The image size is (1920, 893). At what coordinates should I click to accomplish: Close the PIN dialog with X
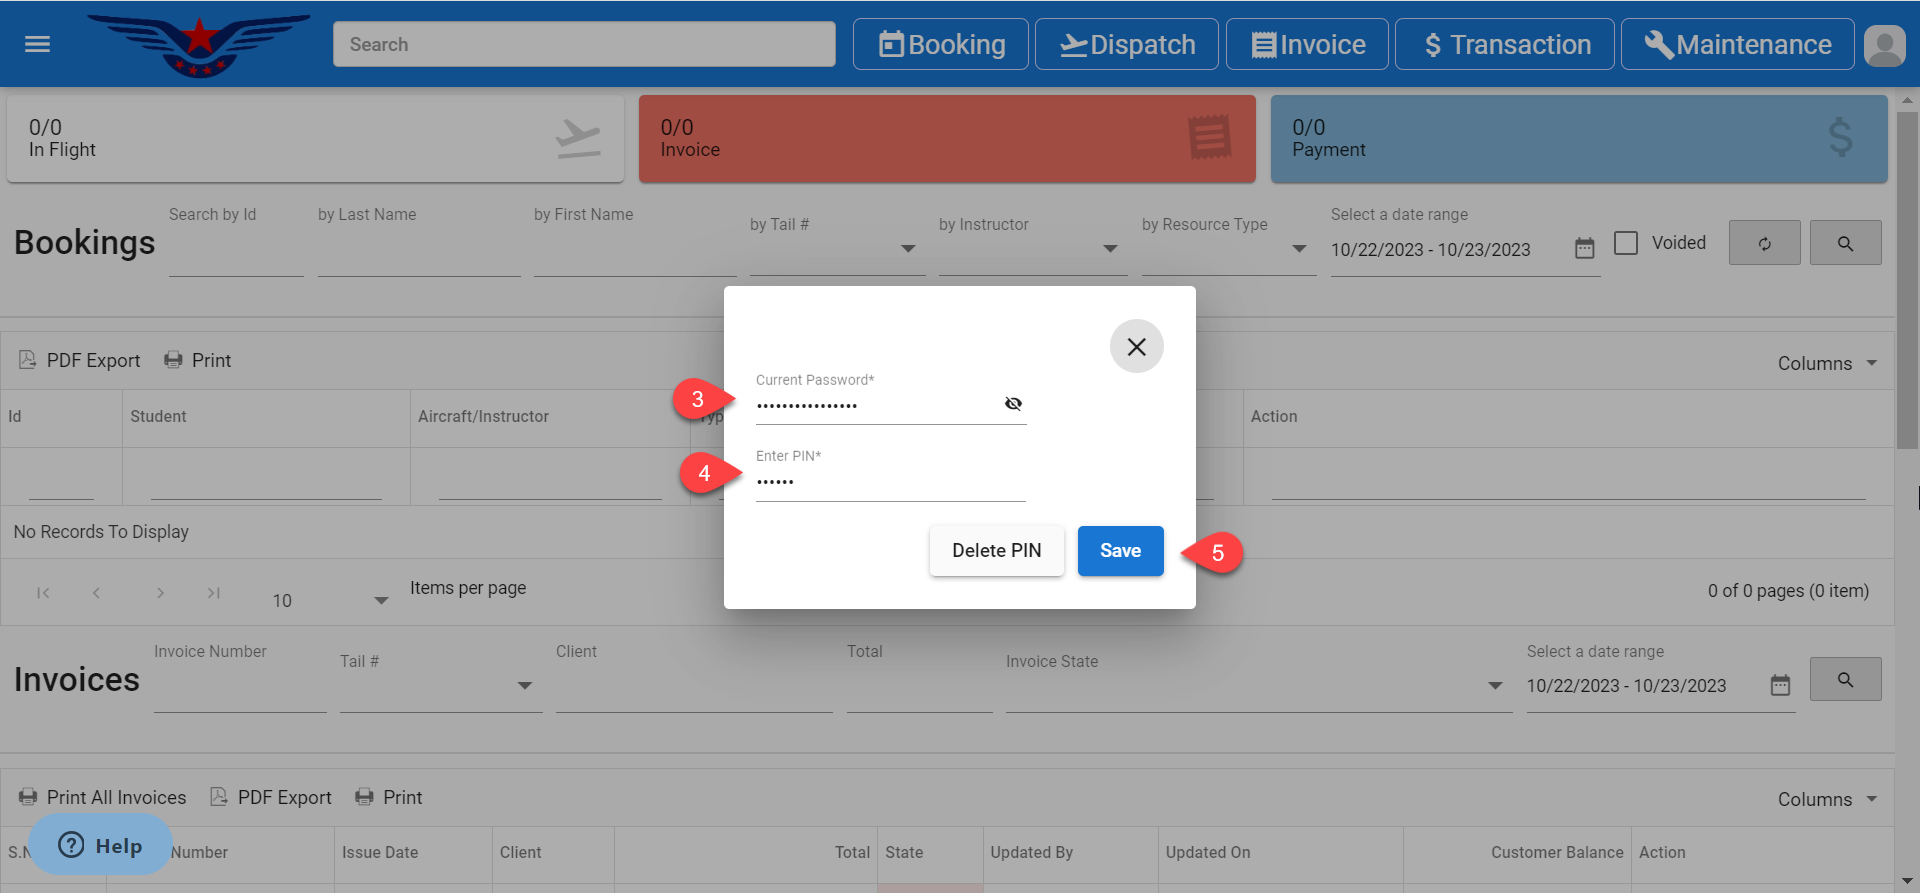[1136, 347]
